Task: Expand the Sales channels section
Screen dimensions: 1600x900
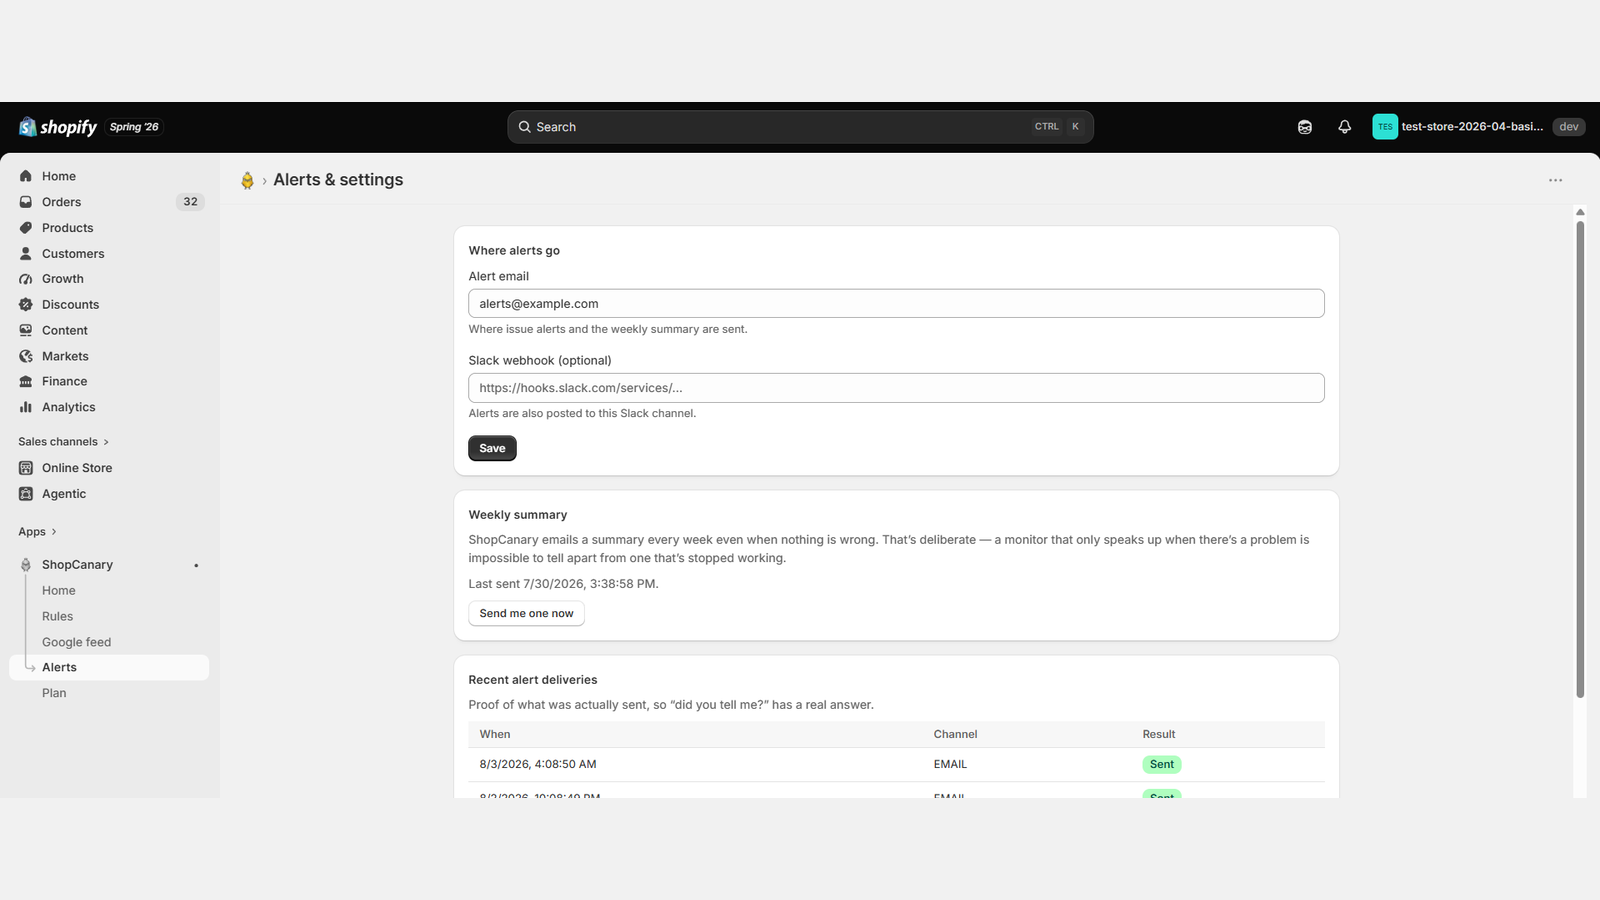Action: pyautogui.click(x=63, y=442)
